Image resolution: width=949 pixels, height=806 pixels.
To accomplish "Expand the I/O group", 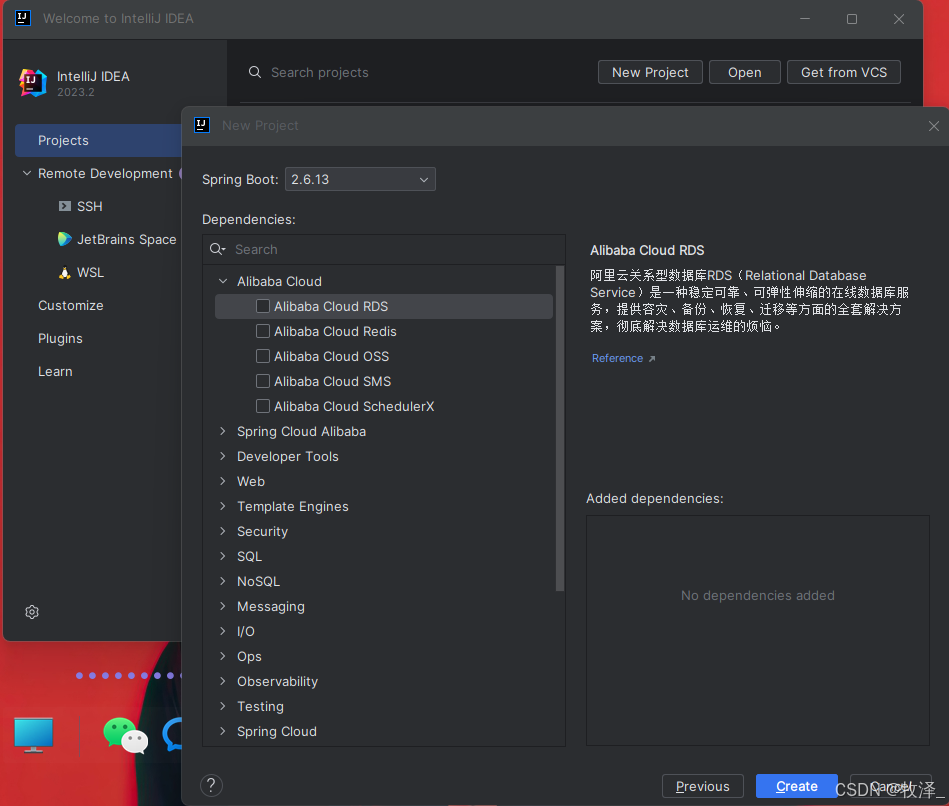I will [x=223, y=631].
